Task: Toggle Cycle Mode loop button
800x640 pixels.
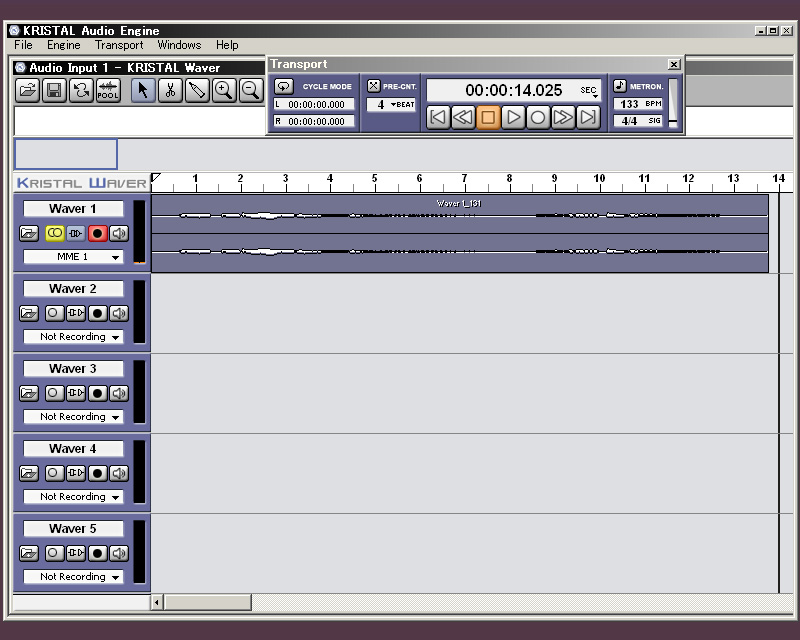Action: (283, 86)
